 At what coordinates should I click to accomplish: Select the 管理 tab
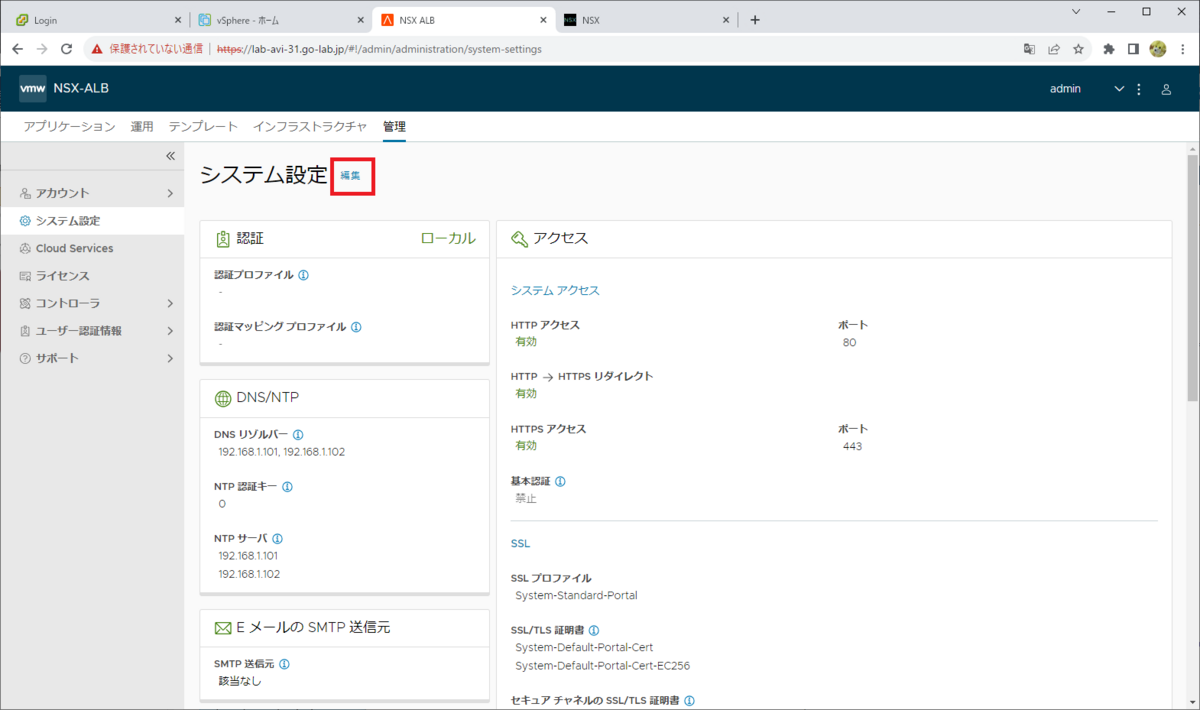pyautogui.click(x=394, y=126)
